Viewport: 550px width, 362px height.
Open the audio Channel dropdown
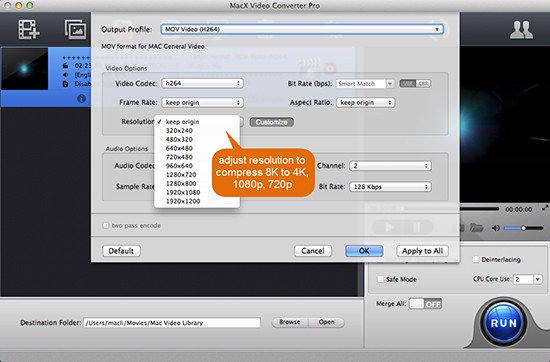pyautogui.click(x=390, y=166)
